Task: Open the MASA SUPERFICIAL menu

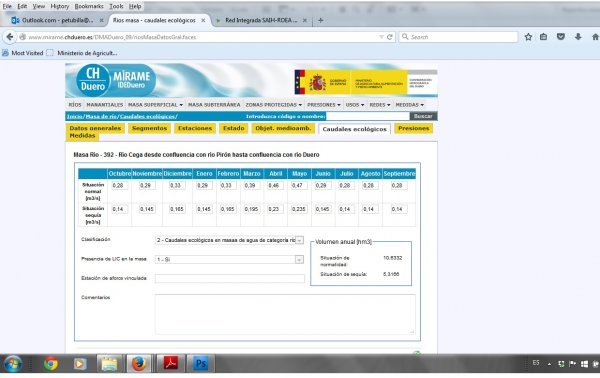Action: (x=155, y=105)
